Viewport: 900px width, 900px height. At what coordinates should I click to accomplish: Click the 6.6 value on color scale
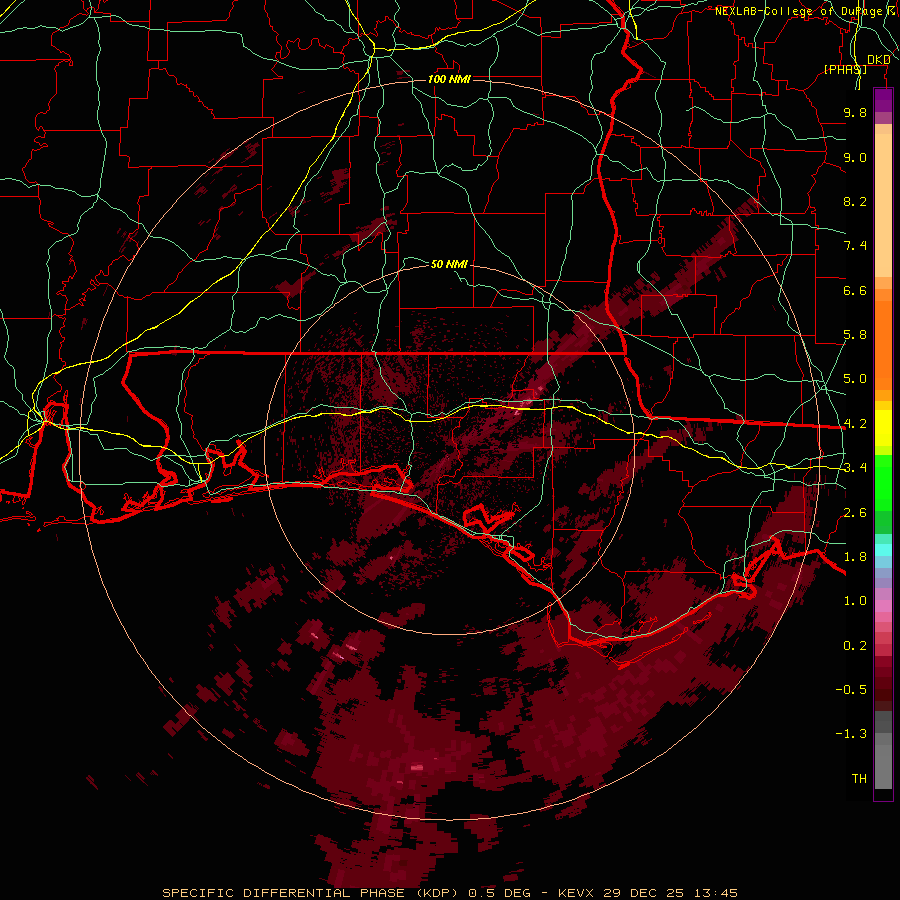855,290
